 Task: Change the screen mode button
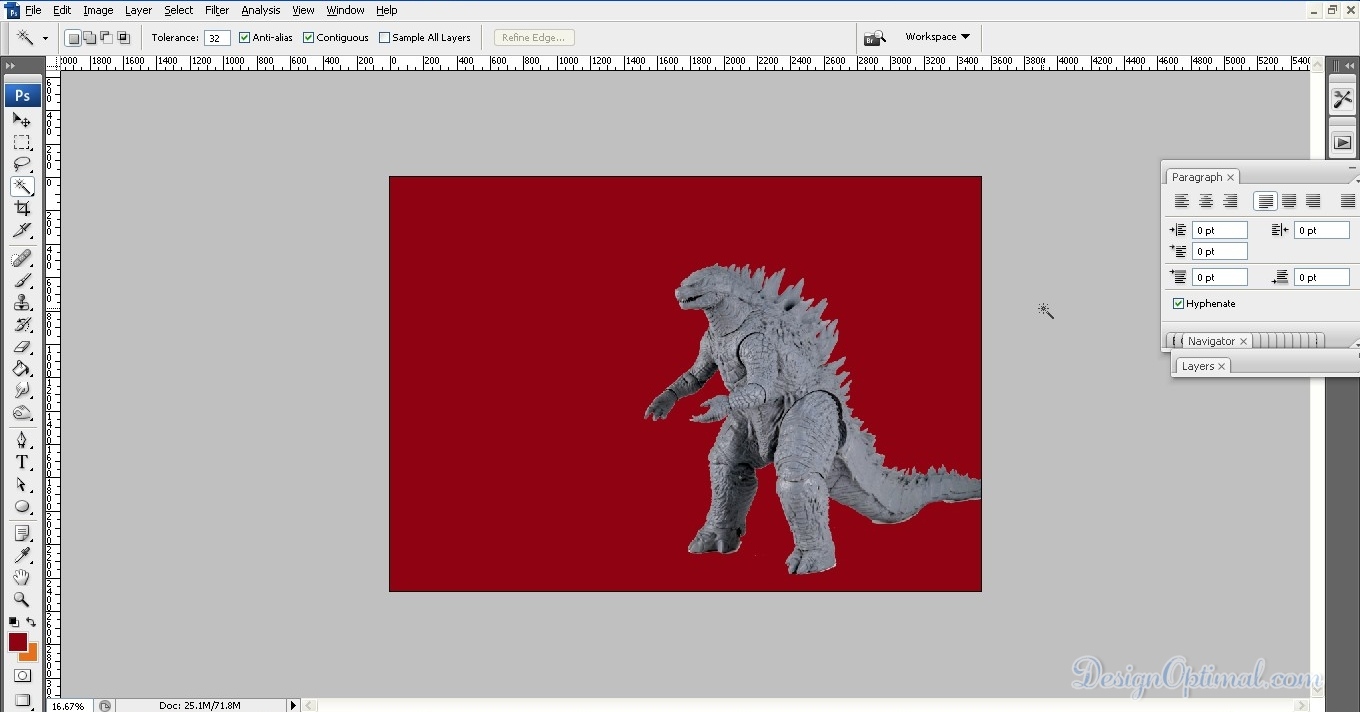22,700
